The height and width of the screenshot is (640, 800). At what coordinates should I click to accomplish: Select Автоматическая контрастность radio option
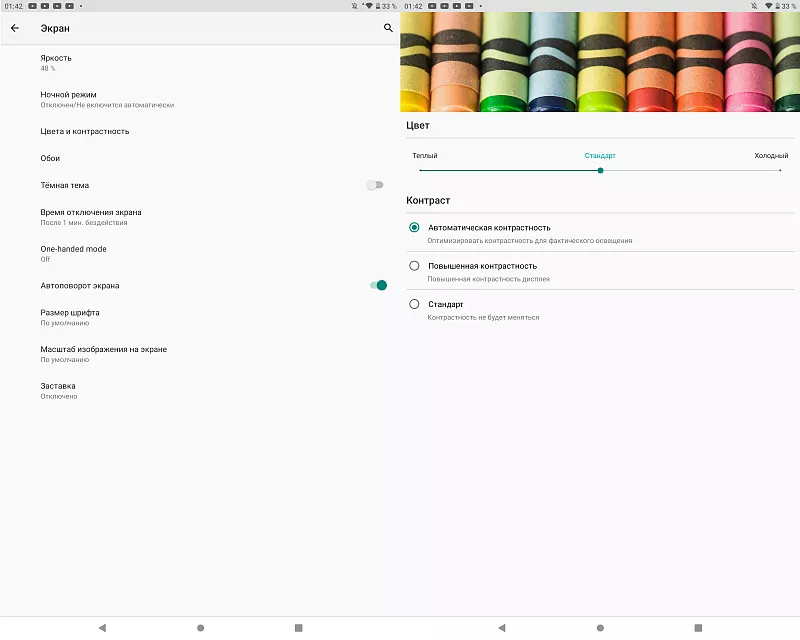point(414,227)
